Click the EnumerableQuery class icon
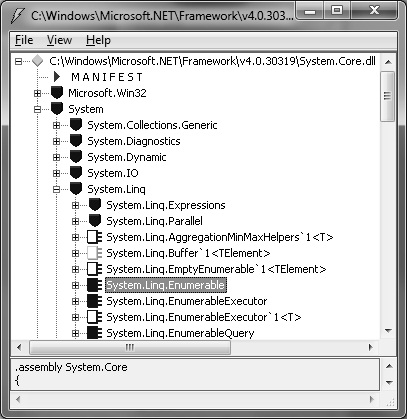This screenshot has width=407, height=419. coord(95,333)
